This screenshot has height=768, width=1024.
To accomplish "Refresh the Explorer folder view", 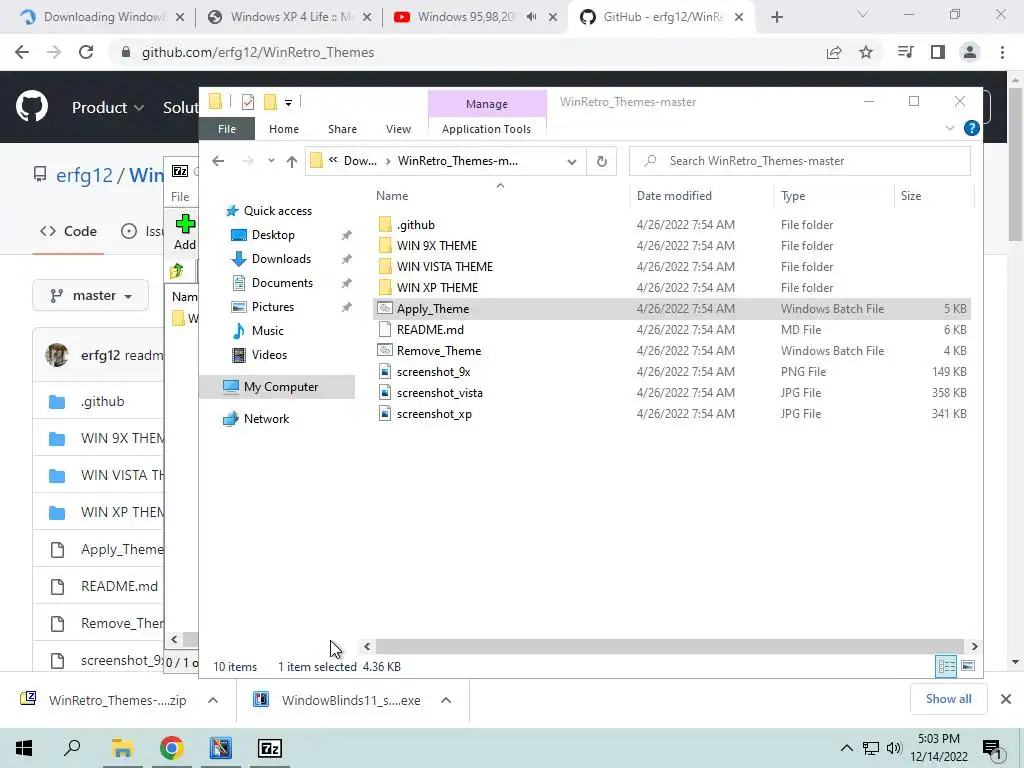I will point(601,161).
